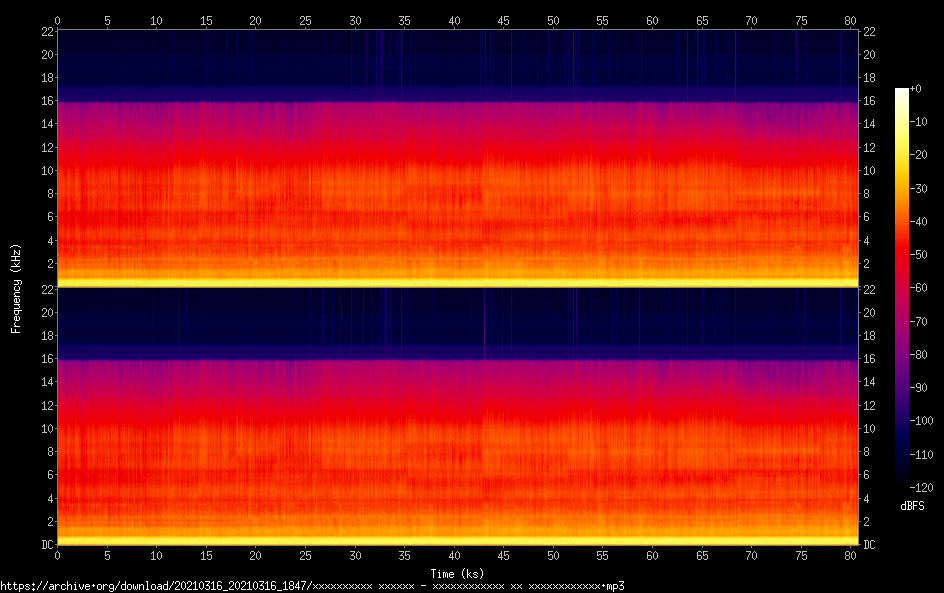The width and height of the screenshot is (944, 593).
Task: Click the '80' tick on the bottom time axis
Action: click(x=850, y=556)
